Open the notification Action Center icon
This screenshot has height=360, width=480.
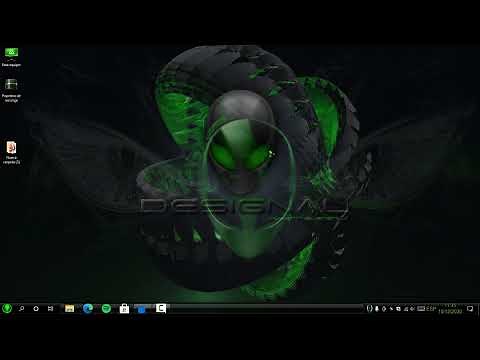pos(470,309)
